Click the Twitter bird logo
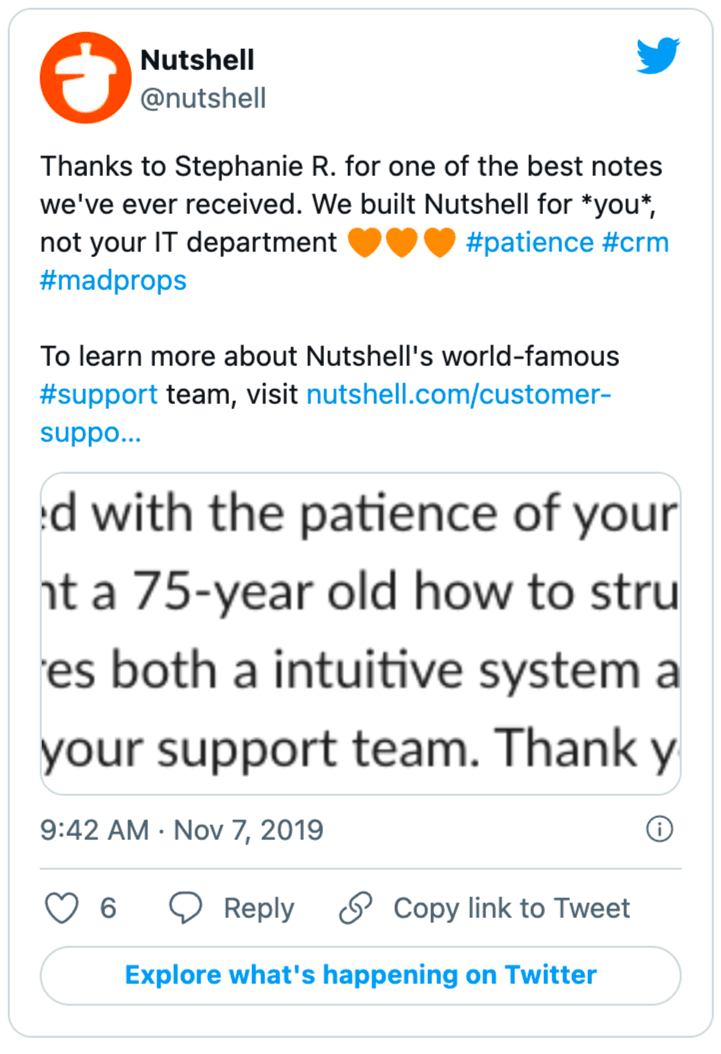This screenshot has height=1054, width=721. coord(658,55)
